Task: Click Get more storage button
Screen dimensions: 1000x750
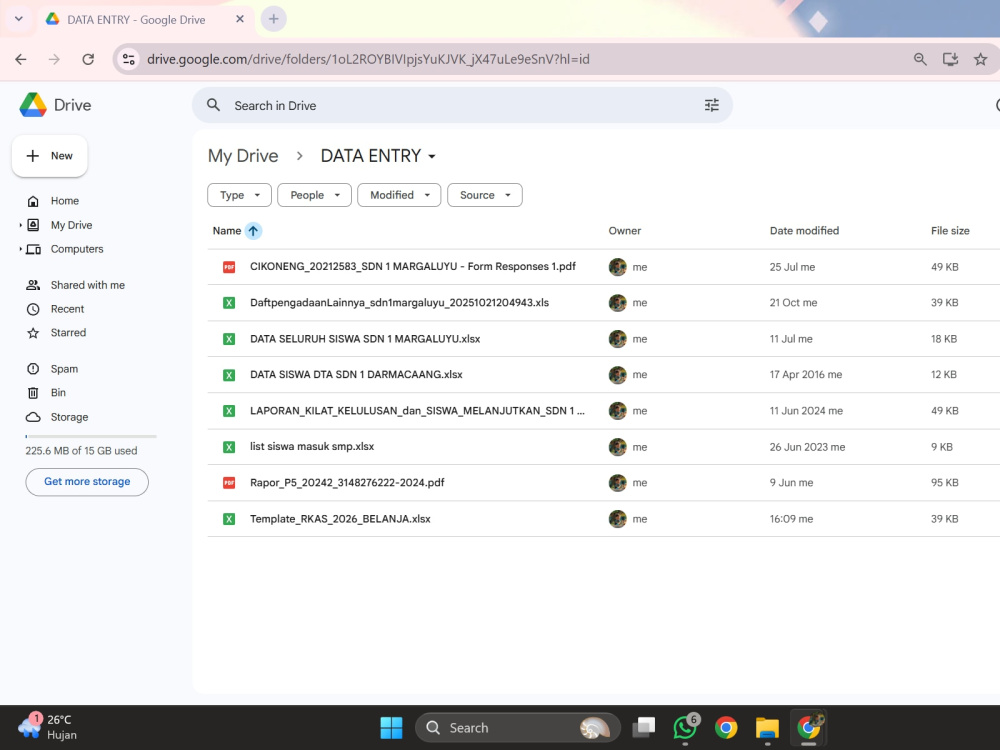Action: (87, 482)
